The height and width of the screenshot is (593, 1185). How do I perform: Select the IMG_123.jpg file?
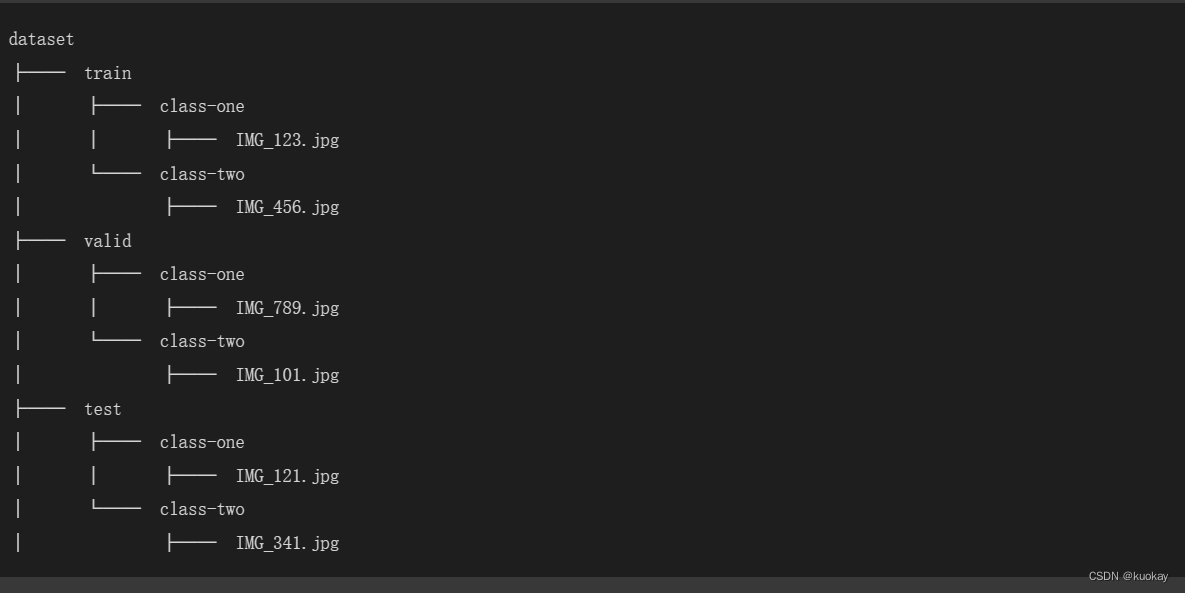287,141
